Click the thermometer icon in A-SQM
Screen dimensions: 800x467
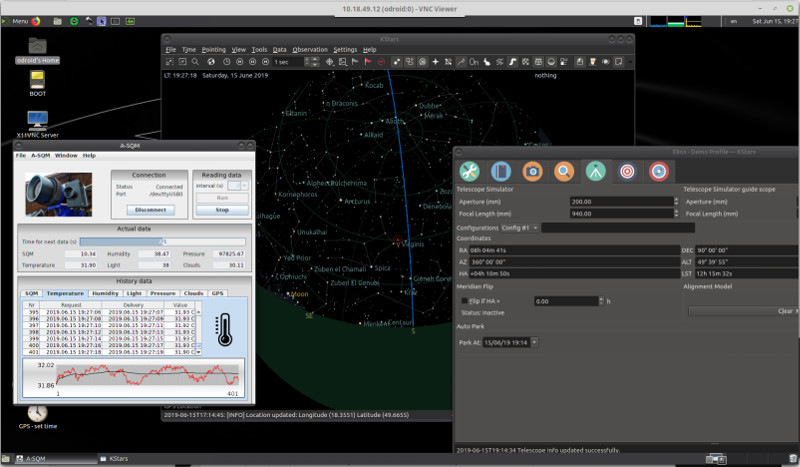pos(224,329)
